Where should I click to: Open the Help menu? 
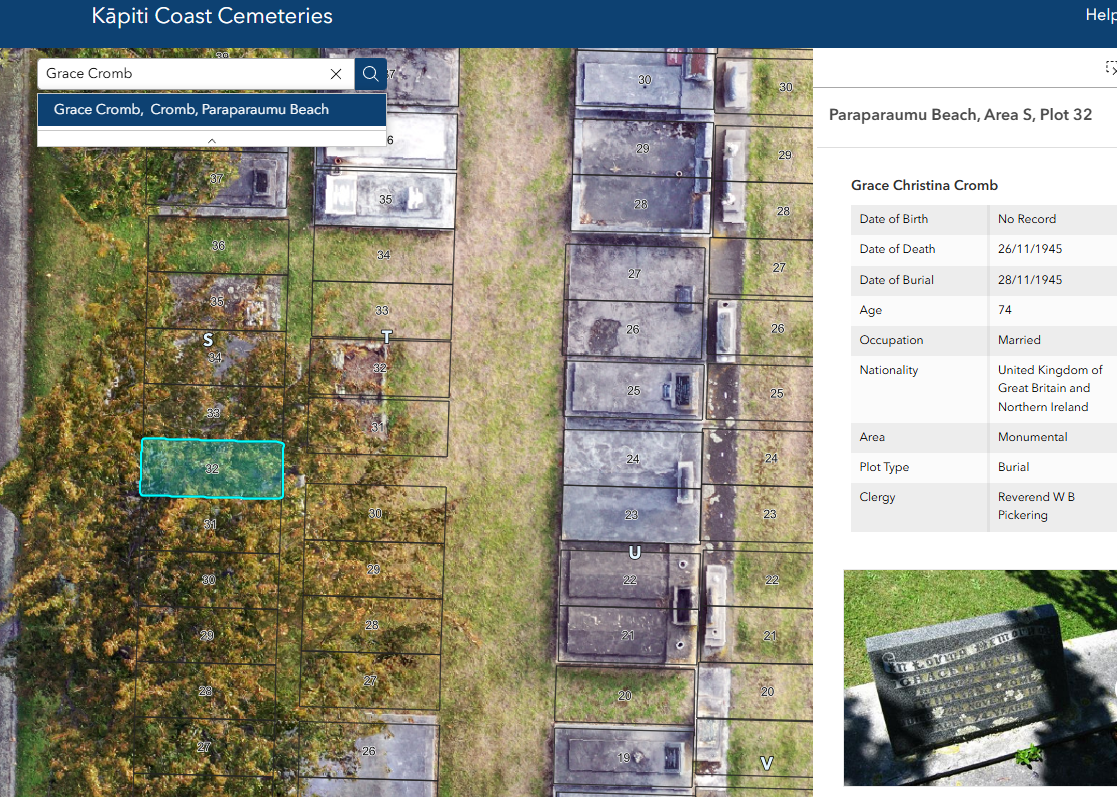coord(1099,15)
